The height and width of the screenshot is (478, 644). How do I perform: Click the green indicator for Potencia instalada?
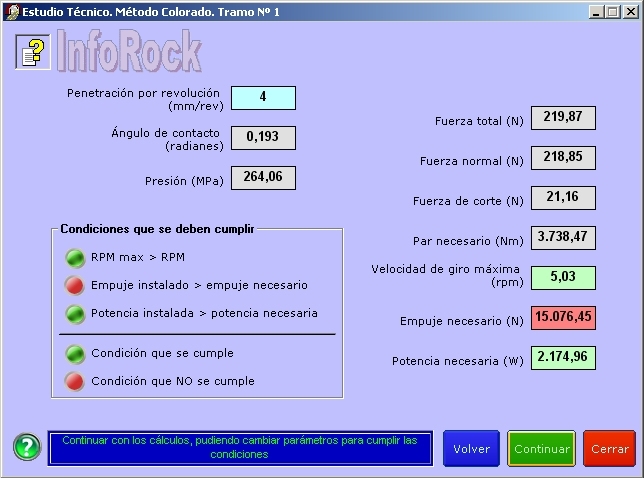(x=75, y=313)
